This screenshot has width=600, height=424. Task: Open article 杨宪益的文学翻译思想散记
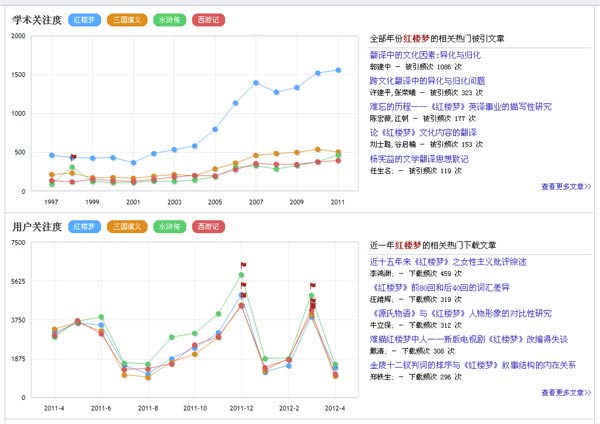click(x=419, y=159)
